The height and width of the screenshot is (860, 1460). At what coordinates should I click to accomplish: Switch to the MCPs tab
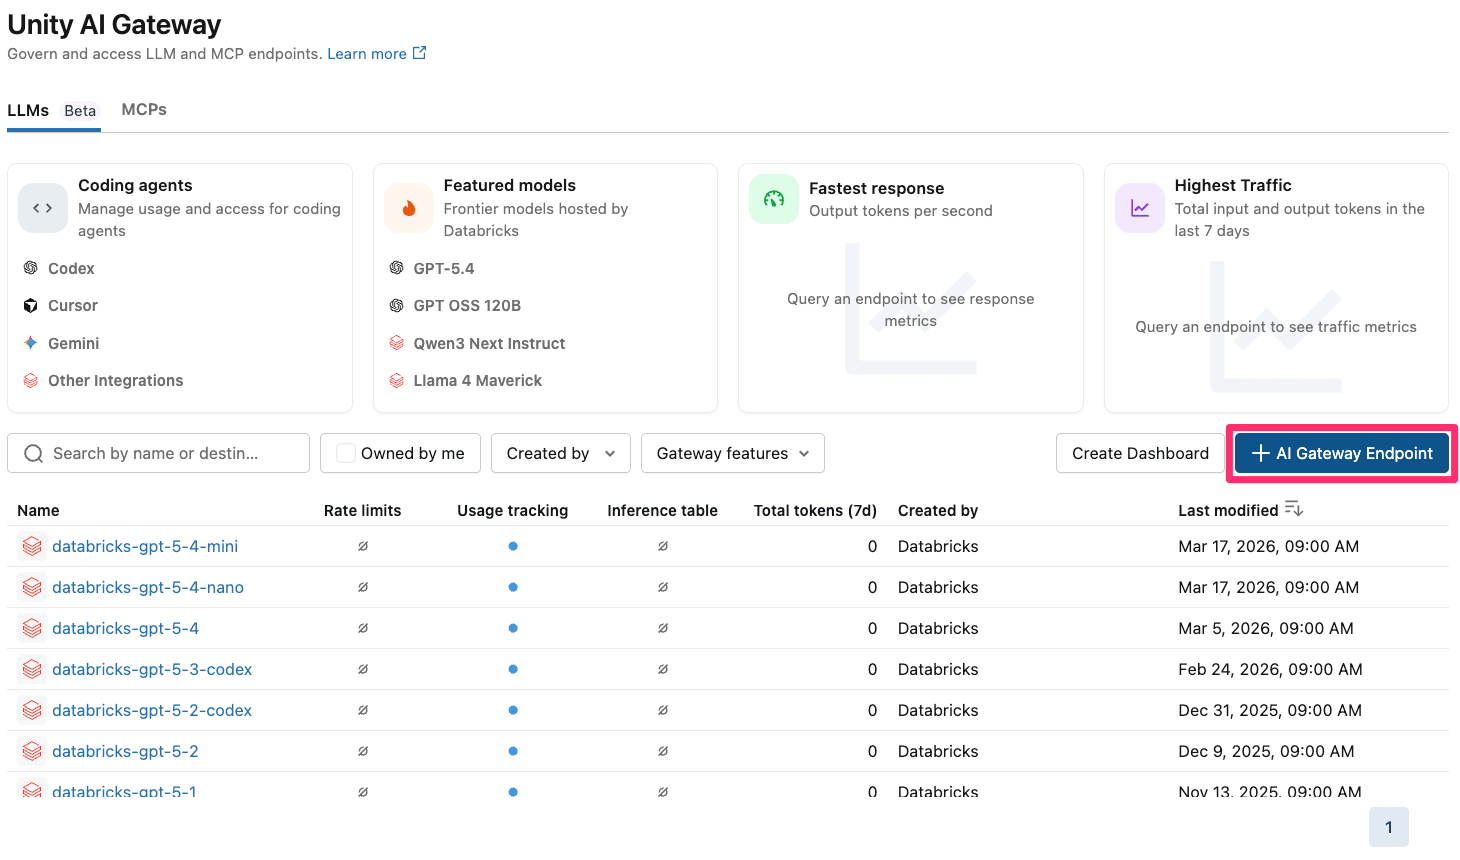[x=144, y=110]
